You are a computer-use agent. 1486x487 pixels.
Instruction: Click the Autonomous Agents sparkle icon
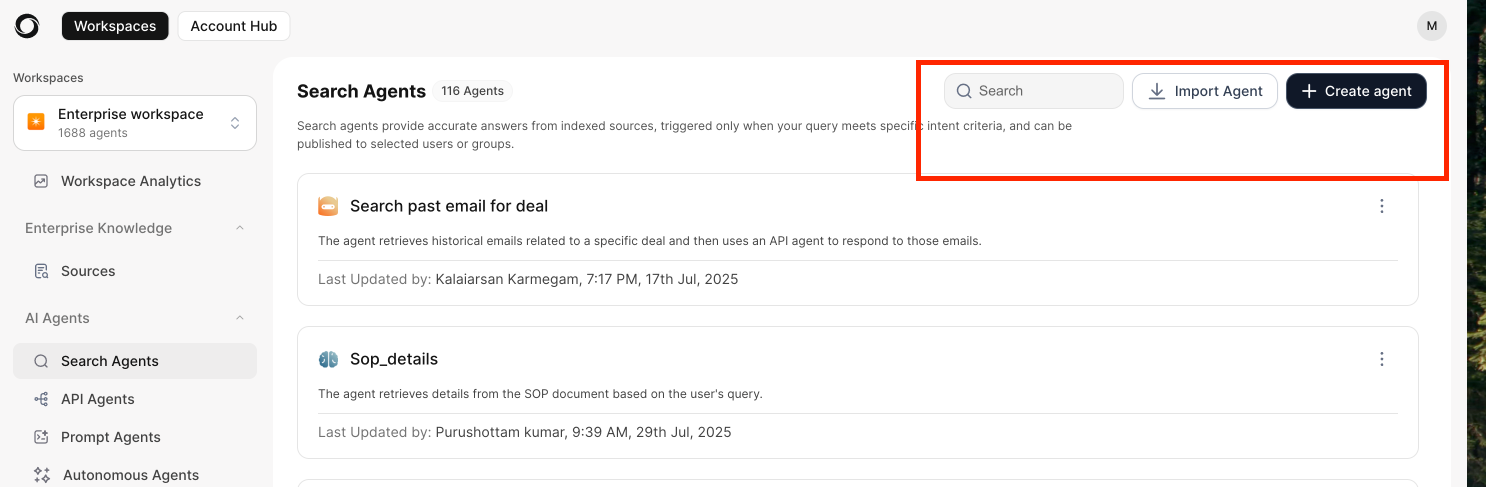(41, 475)
